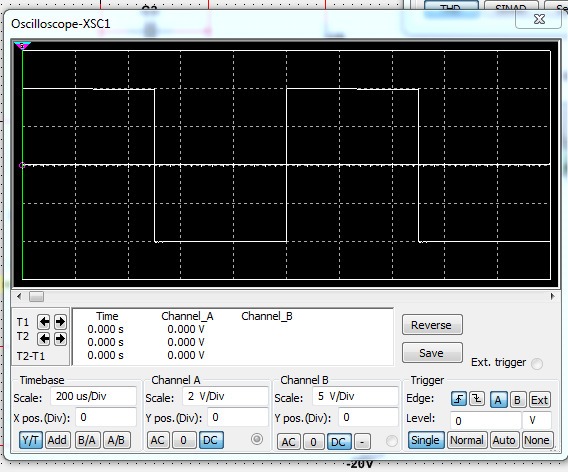The width and height of the screenshot is (568, 472).
Task: Select B/A display mode
Action: point(87,440)
